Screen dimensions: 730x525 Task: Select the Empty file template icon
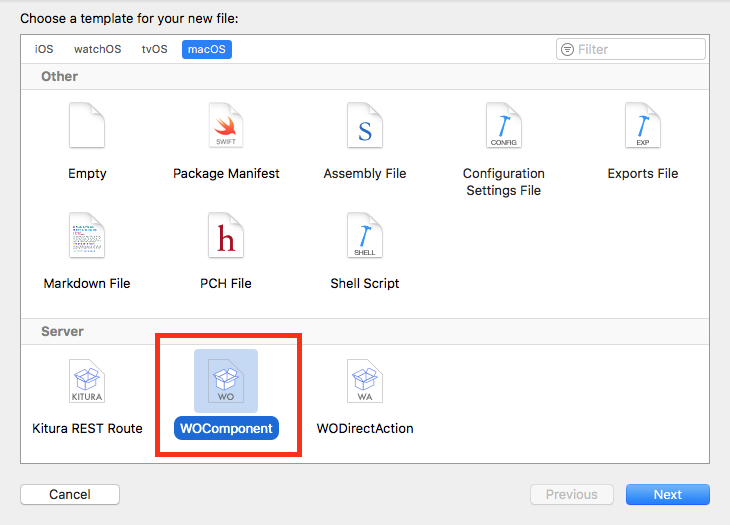(87, 125)
